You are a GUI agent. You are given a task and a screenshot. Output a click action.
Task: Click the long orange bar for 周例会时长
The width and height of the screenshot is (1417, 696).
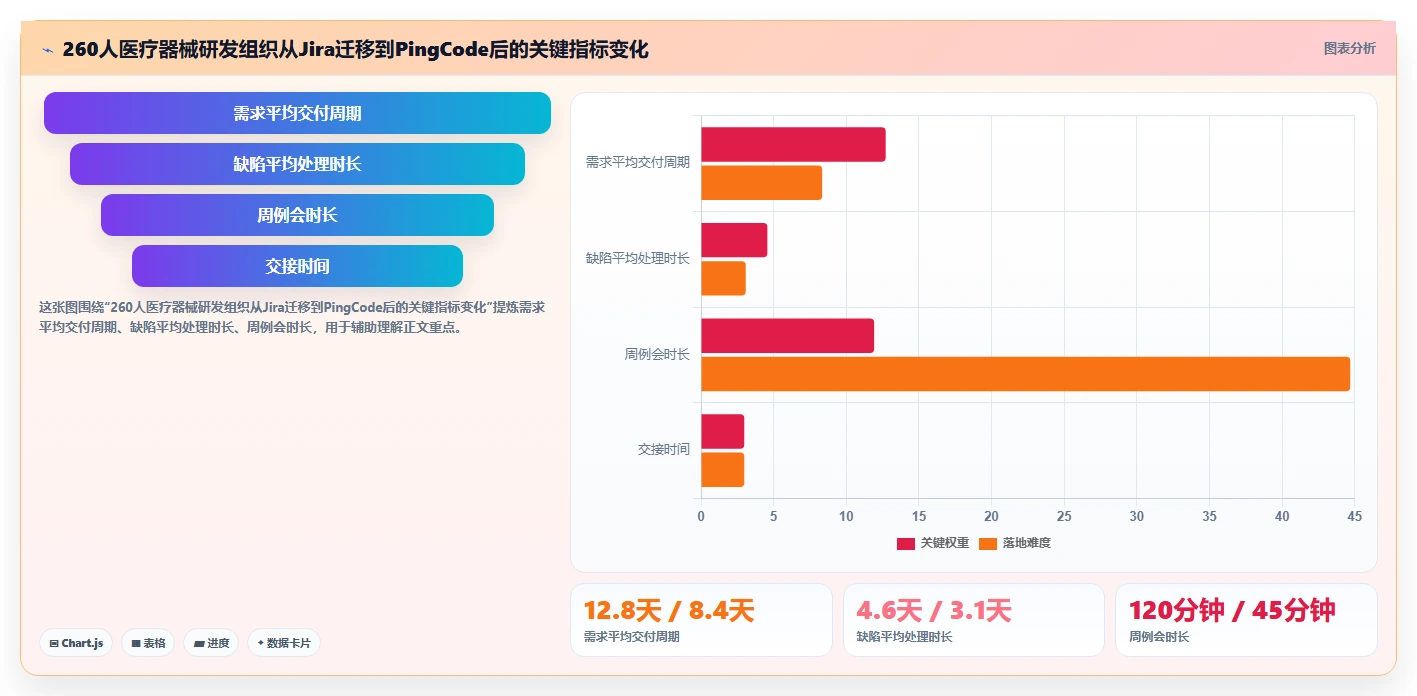1025,374
